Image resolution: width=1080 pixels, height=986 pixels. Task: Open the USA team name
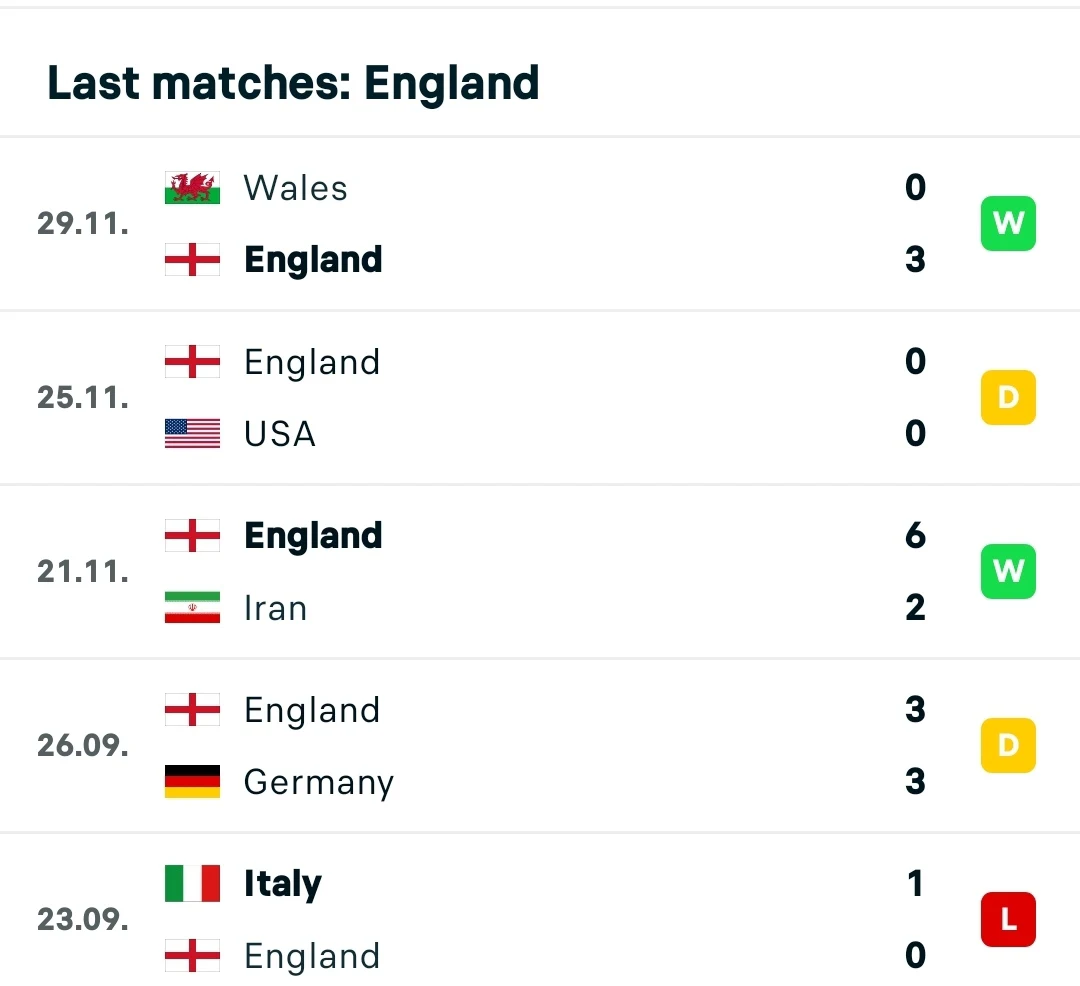tap(280, 434)
